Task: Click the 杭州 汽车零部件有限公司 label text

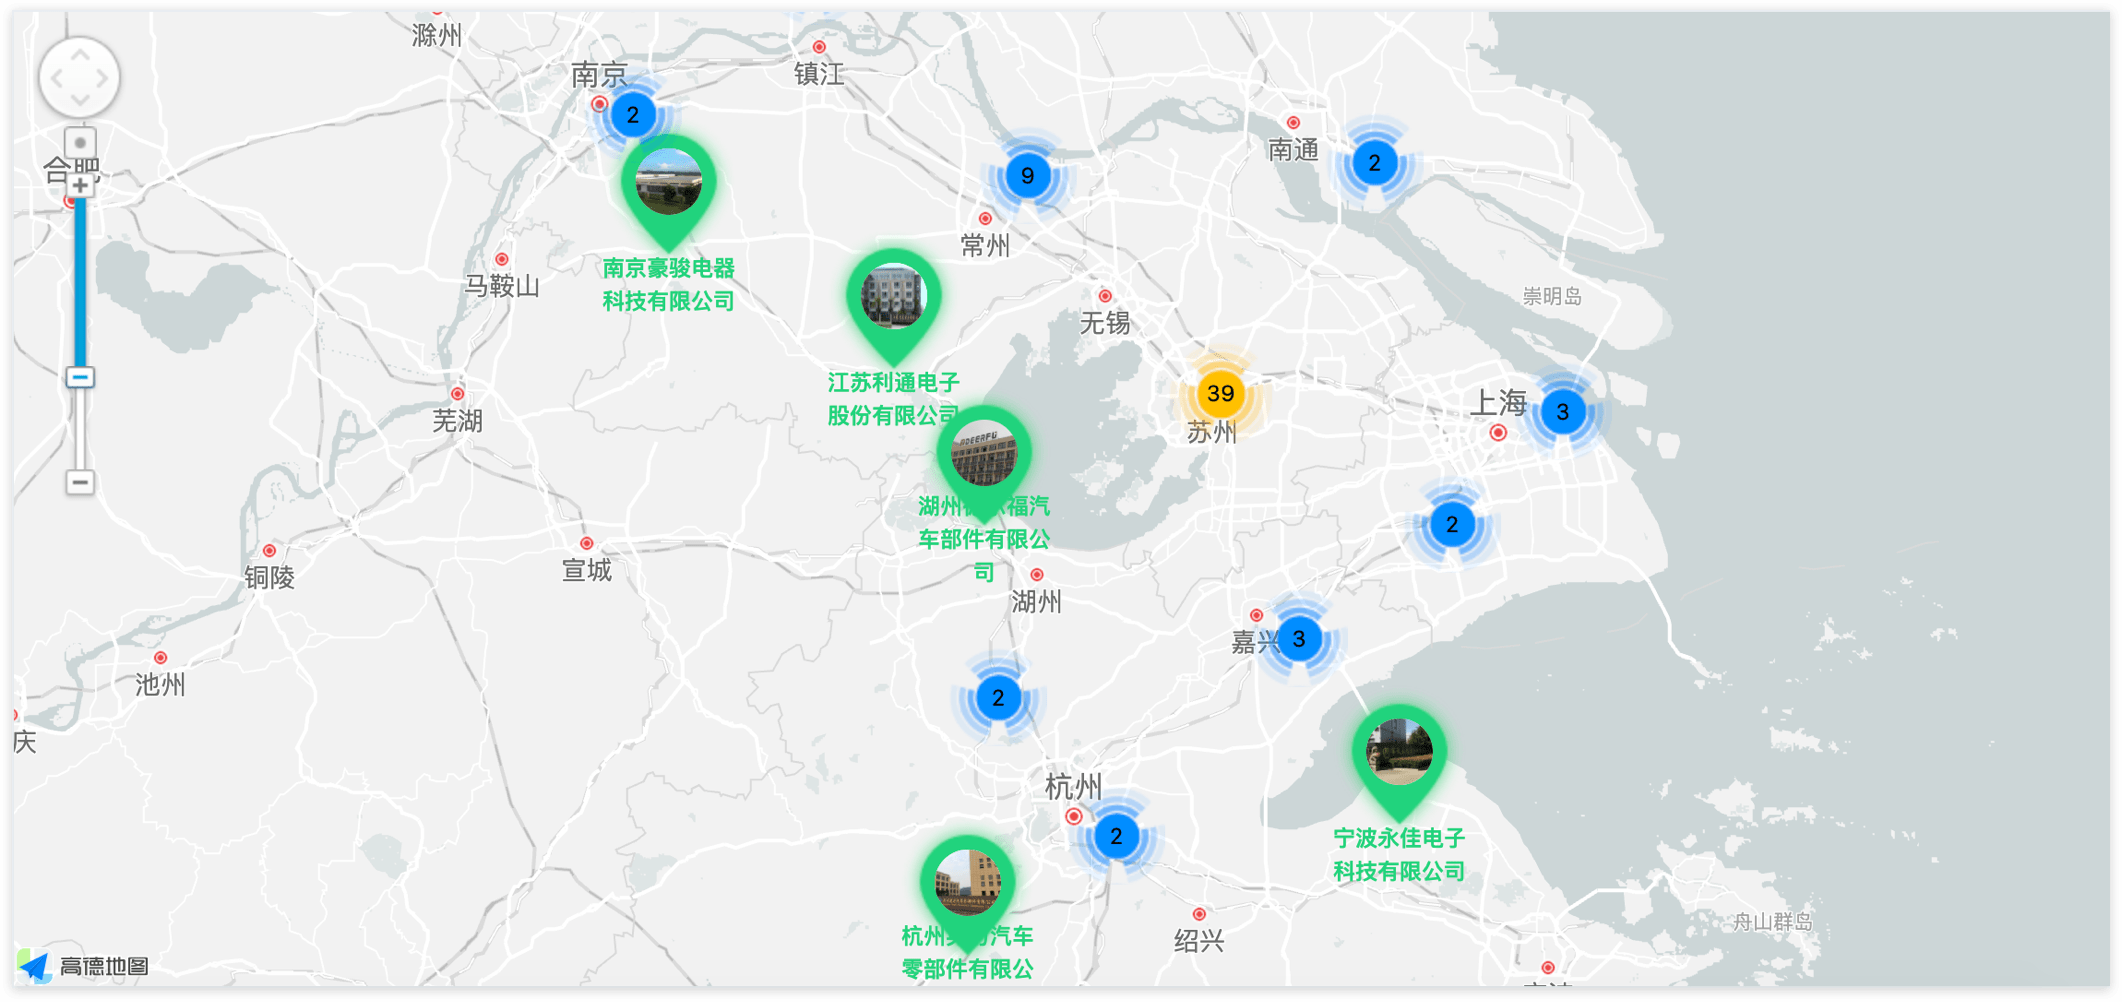Action: coord(967,953)
